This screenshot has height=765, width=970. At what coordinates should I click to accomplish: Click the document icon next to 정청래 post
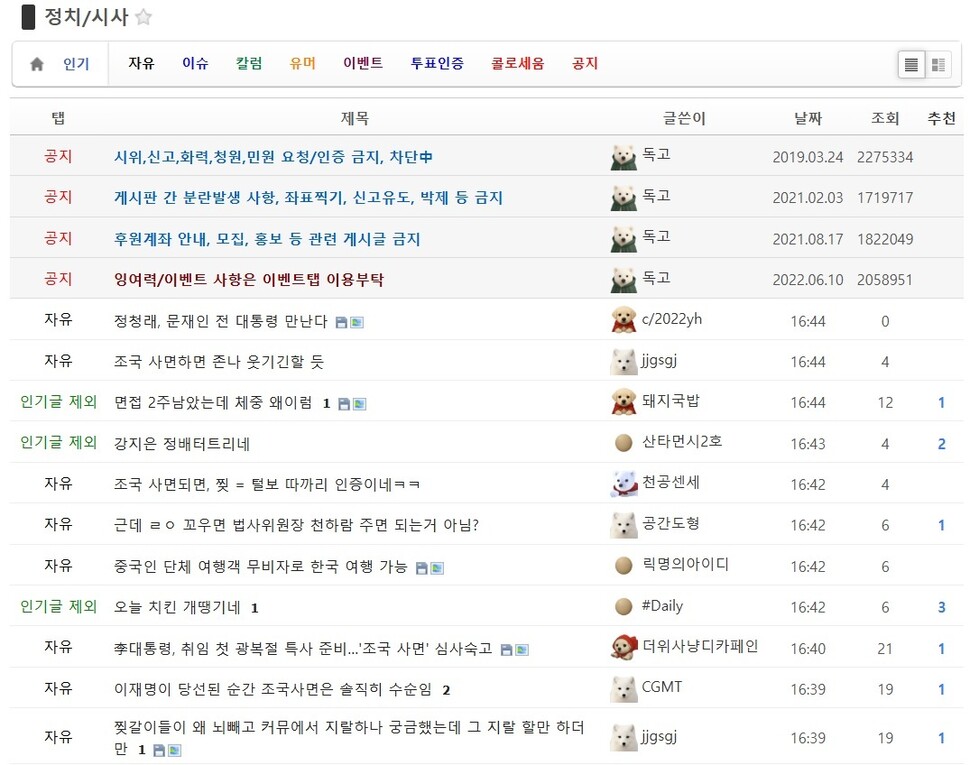pos(340,323)
